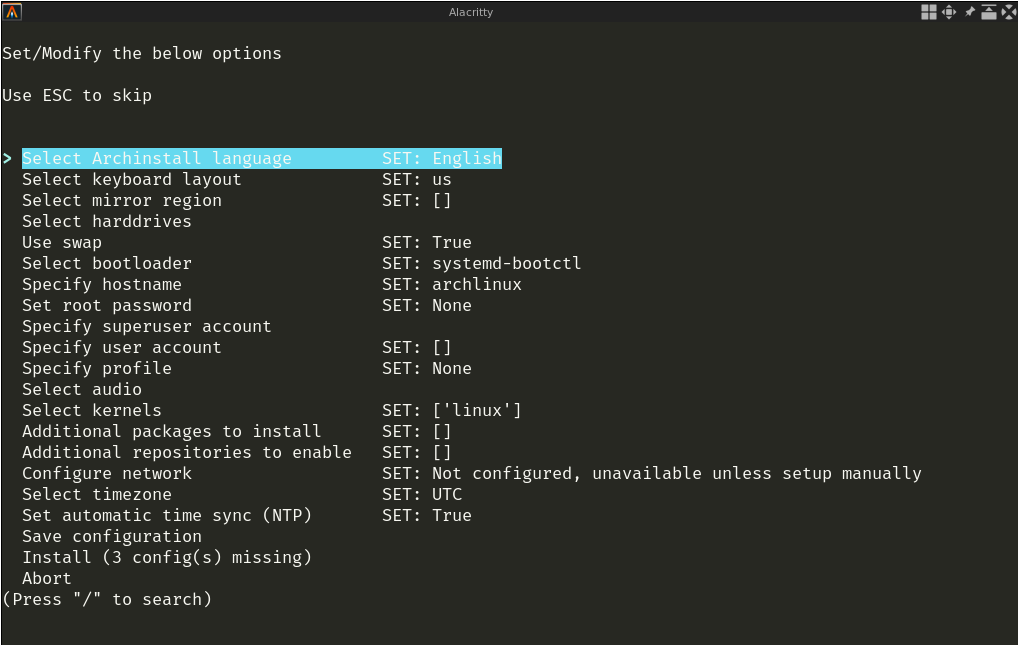Click the four-arrow move icon in title bar

949,12
